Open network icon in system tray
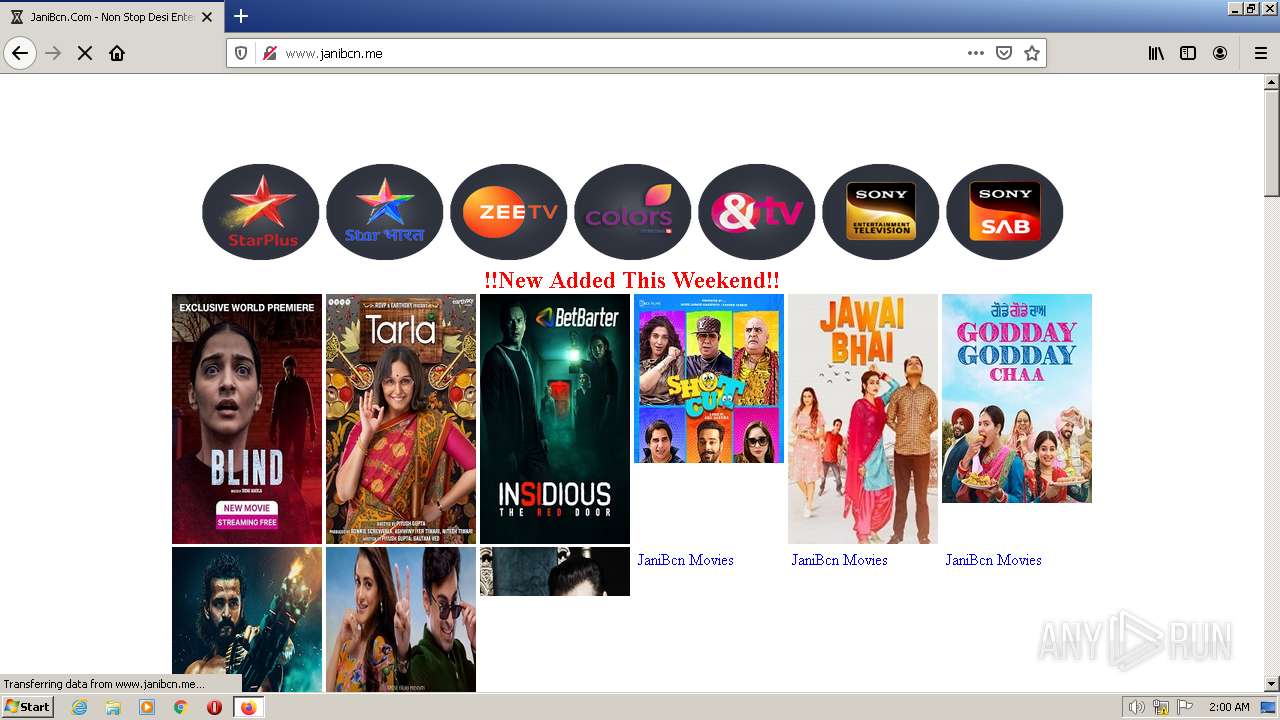The image size is (1280, 720). pyautogui.click(x=1161, y=707)
